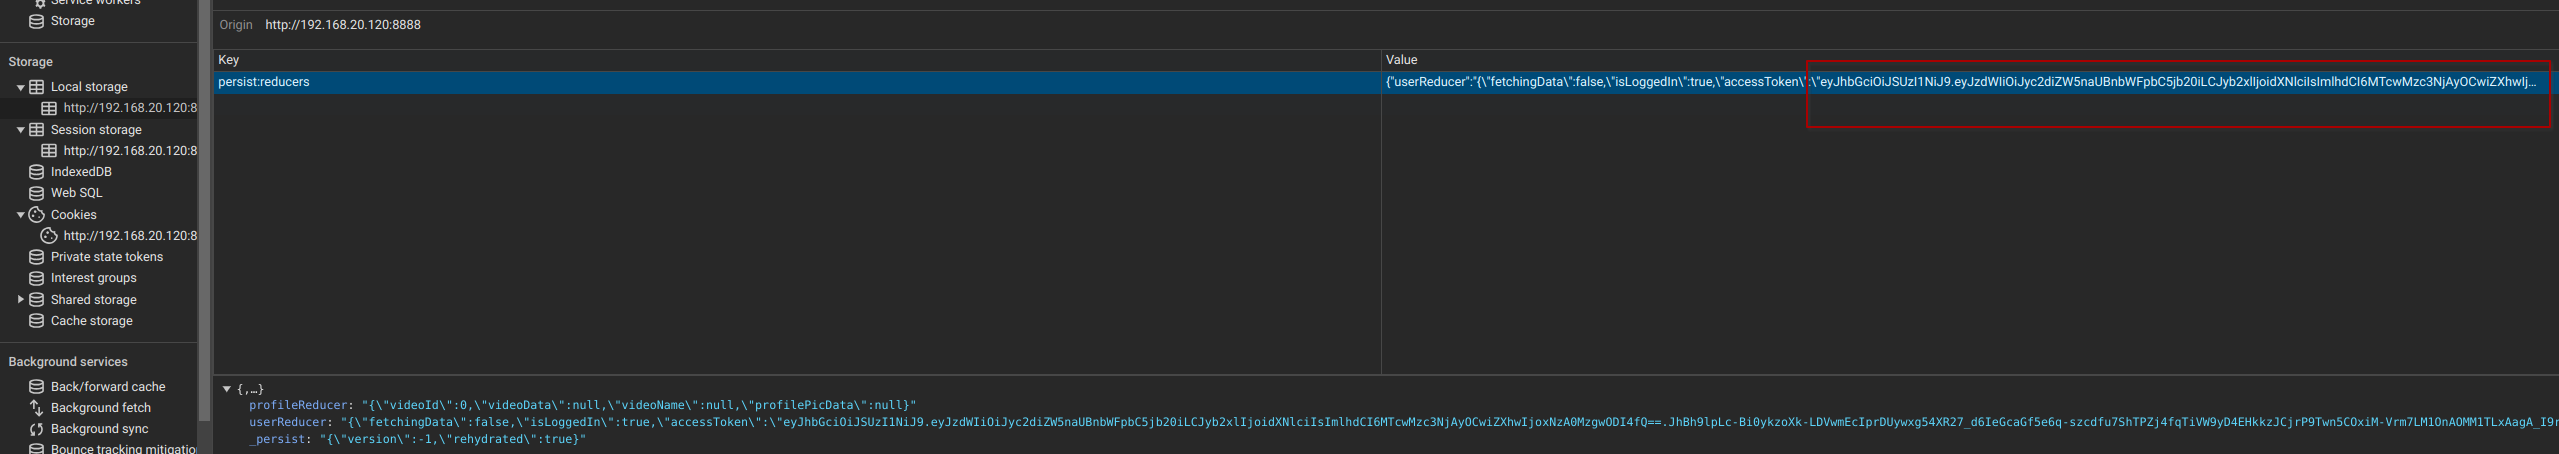The width and height of the screenshot is (2559, 454).
Task: Sort by the Key column header
Action: tap(229, 60)
